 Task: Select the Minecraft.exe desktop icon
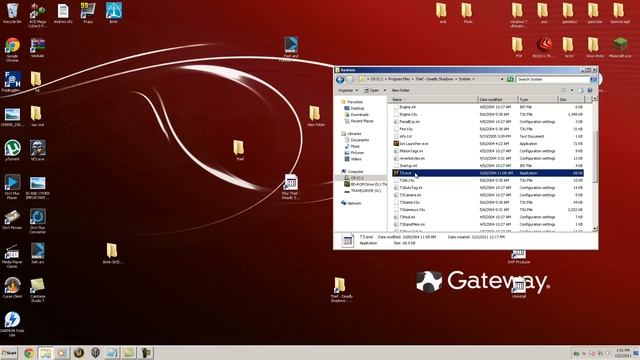[620, 47]
